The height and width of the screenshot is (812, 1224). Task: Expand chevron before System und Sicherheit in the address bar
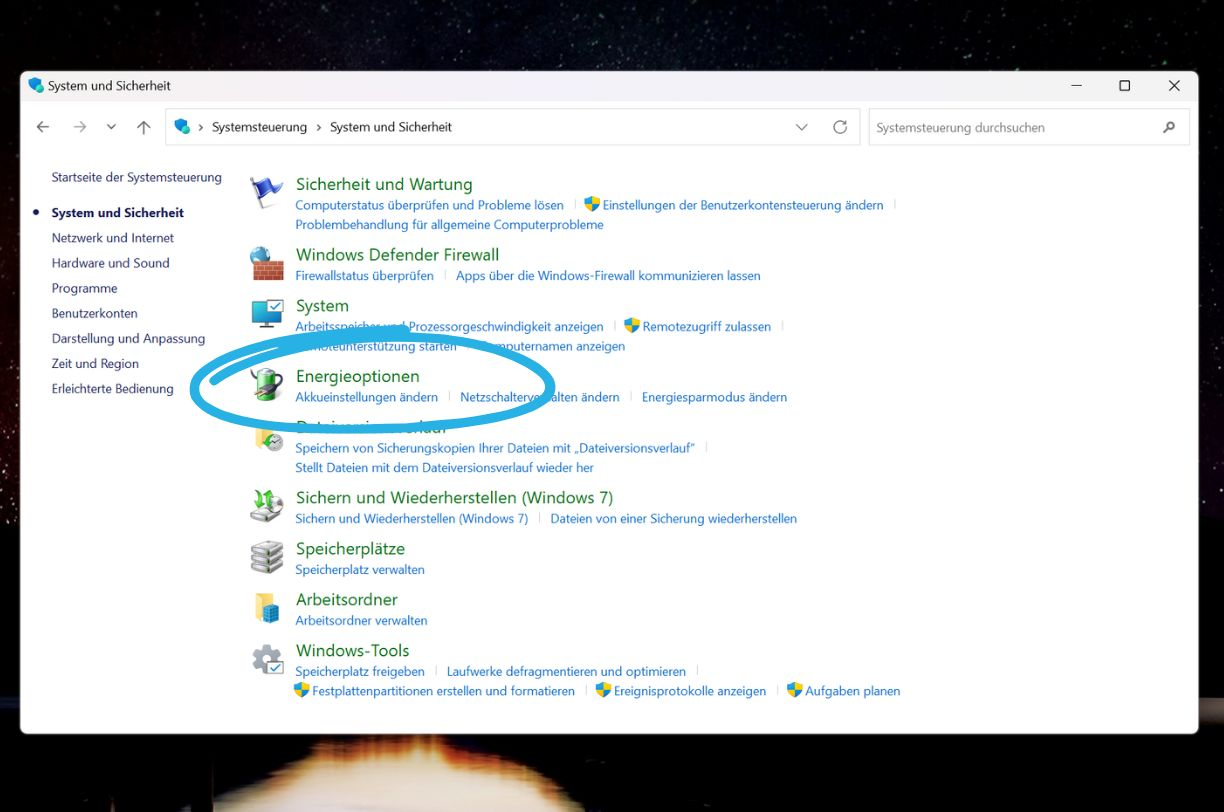point(319,127)
